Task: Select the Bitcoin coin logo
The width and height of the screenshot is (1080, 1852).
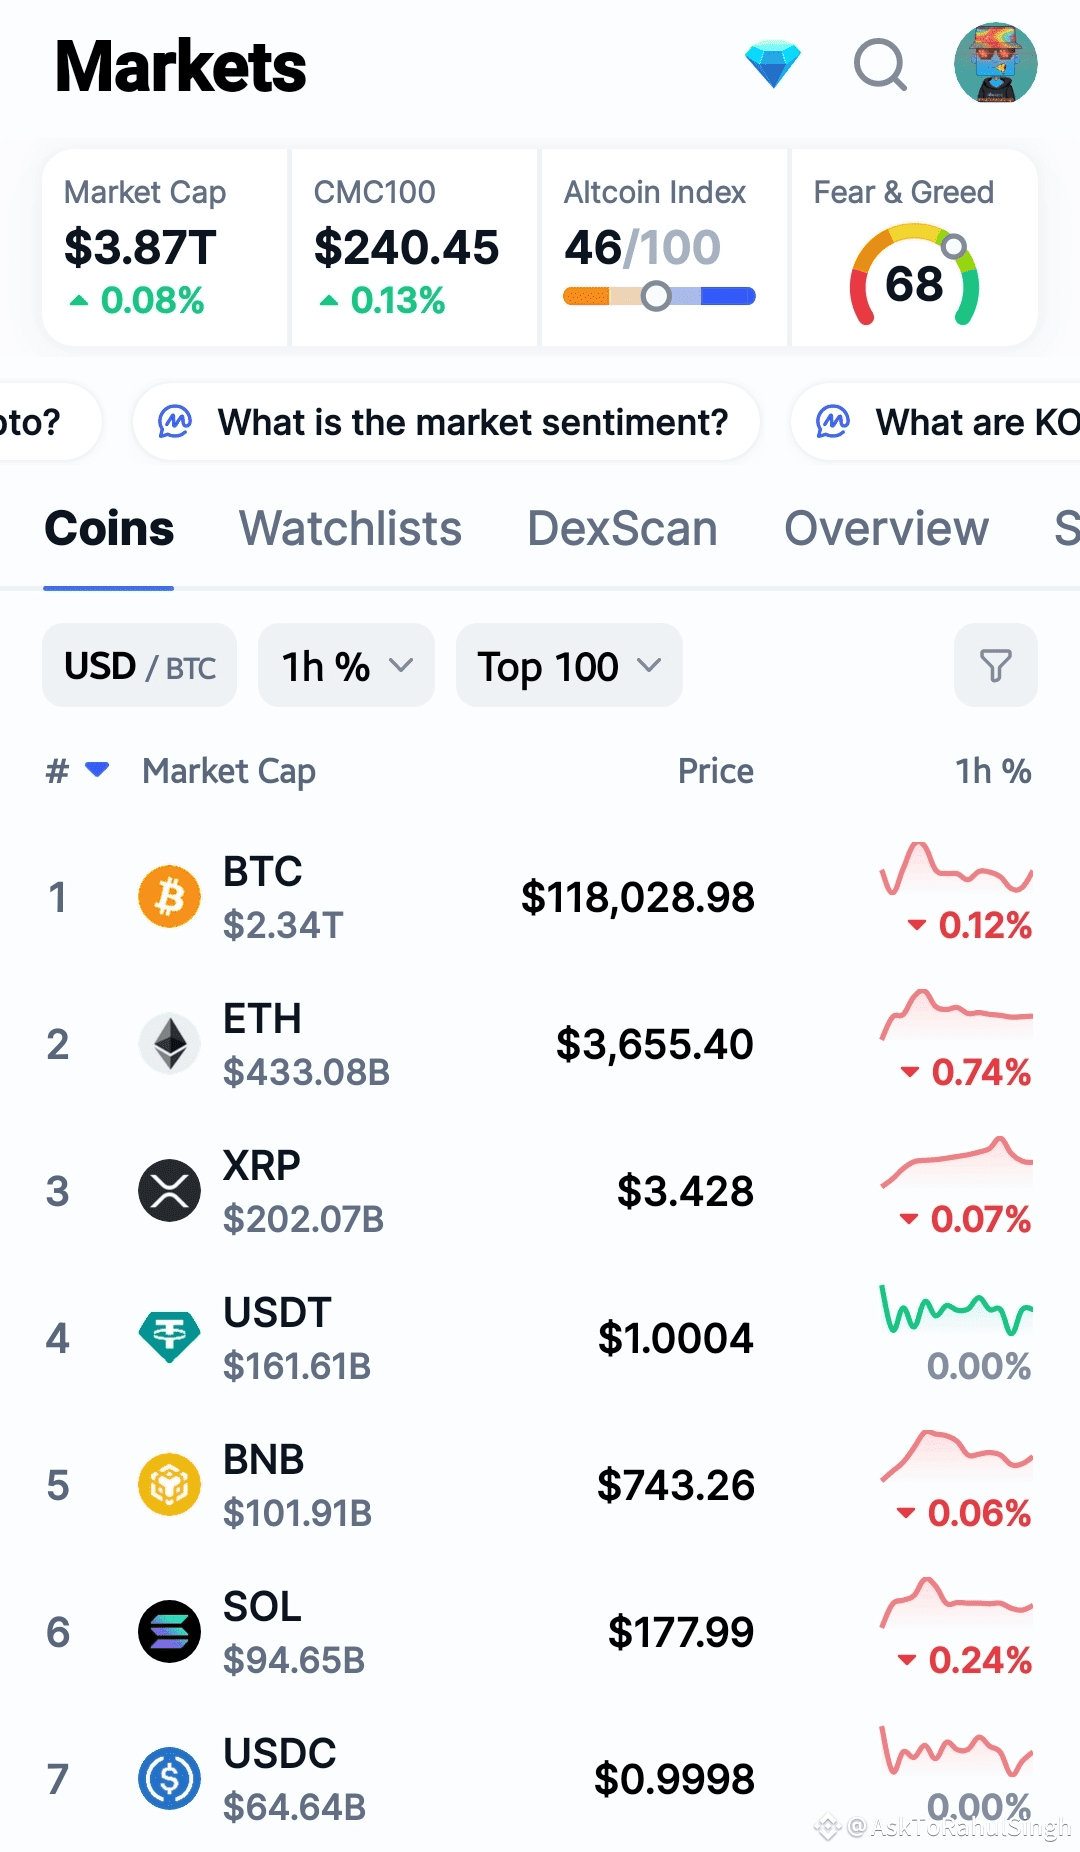Action: [x=169, y=896]
